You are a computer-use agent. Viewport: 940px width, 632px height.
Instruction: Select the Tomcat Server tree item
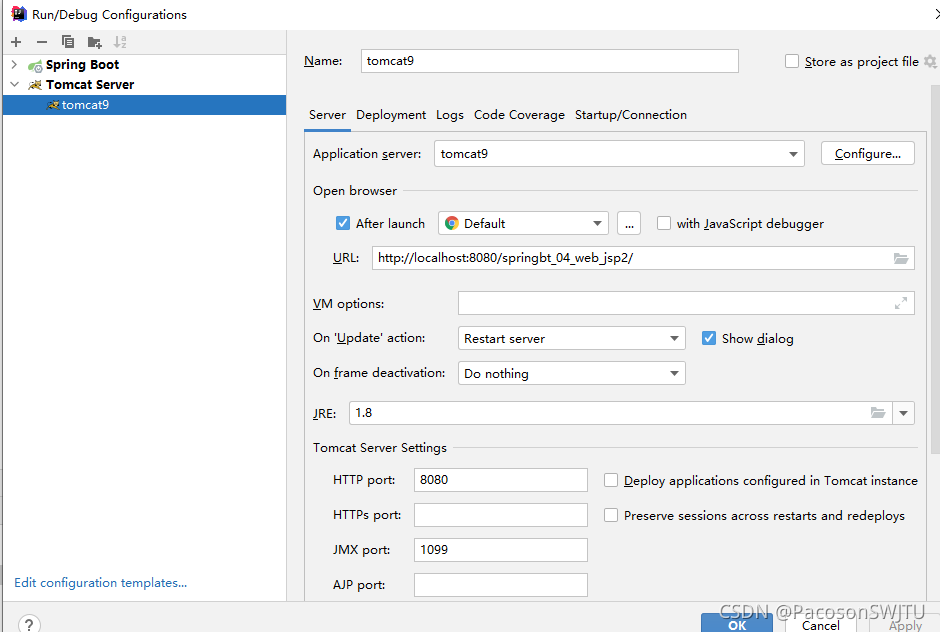pos(90,85)
